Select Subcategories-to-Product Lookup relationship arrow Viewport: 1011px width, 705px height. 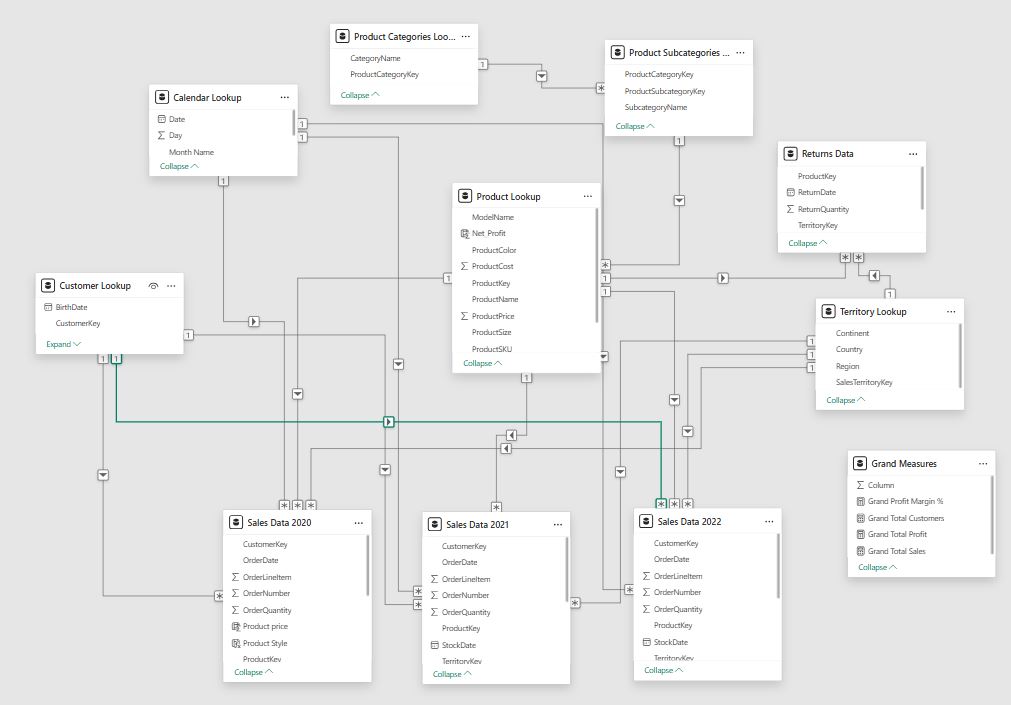(x=679, y=201)
